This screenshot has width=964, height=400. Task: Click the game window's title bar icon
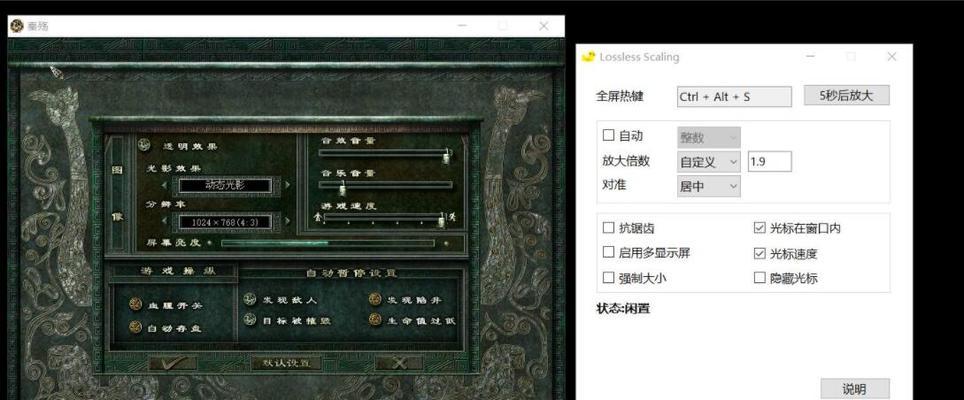pyautogui.click(x=17, y=26)
